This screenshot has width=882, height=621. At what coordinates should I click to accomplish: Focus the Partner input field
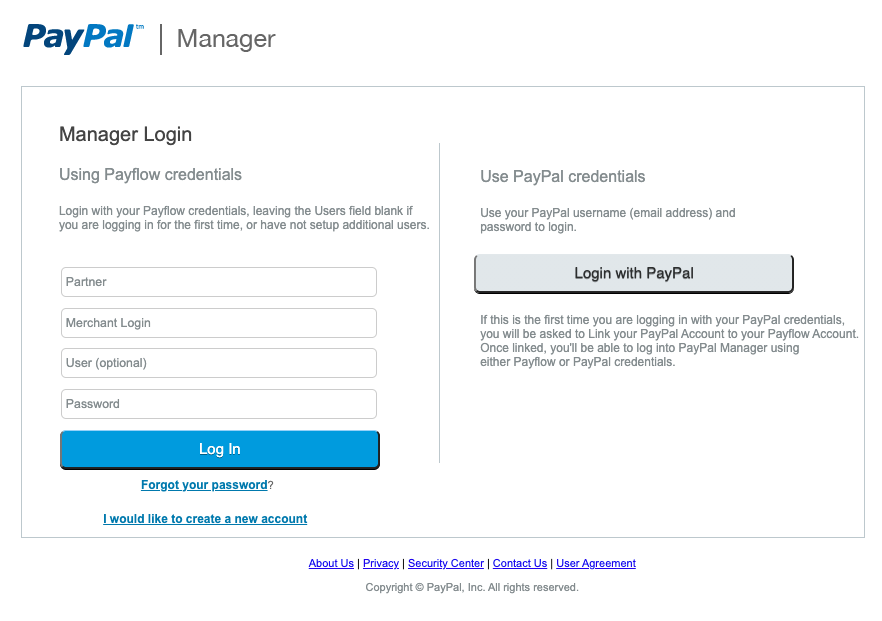(x=219, y=282)
